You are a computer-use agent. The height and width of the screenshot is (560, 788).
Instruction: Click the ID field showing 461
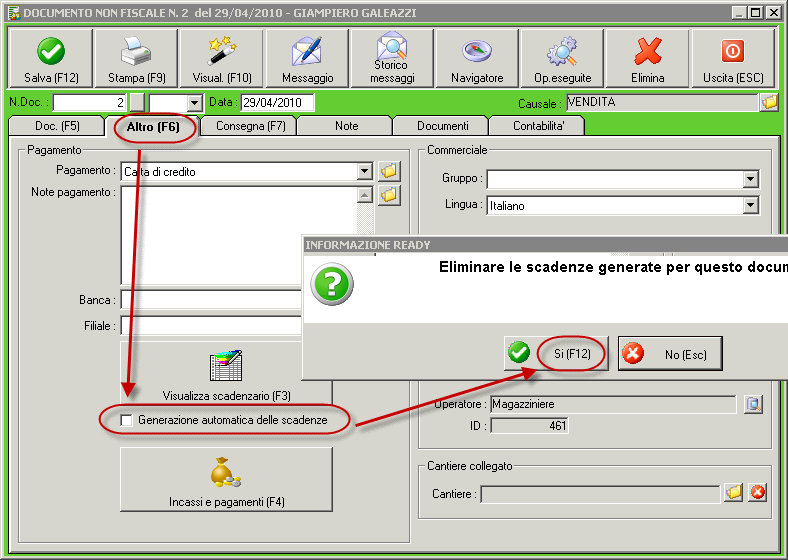530,426
